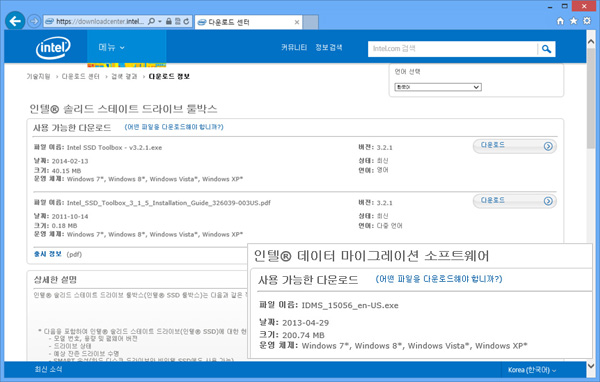This screenshot has height=382, width=600.
Task: Open the 커뮤니티 menu item
Action: (x=294, y=47)
